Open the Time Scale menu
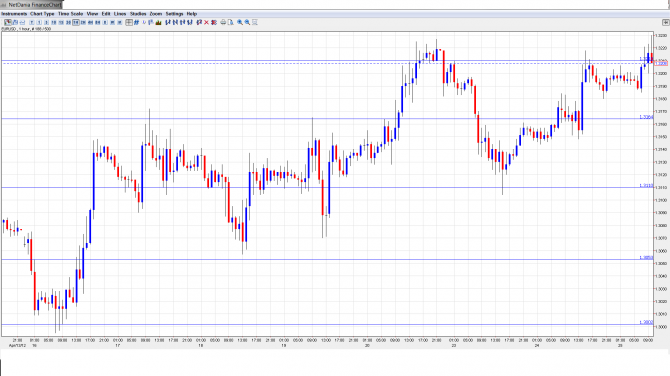 point(71,14)
